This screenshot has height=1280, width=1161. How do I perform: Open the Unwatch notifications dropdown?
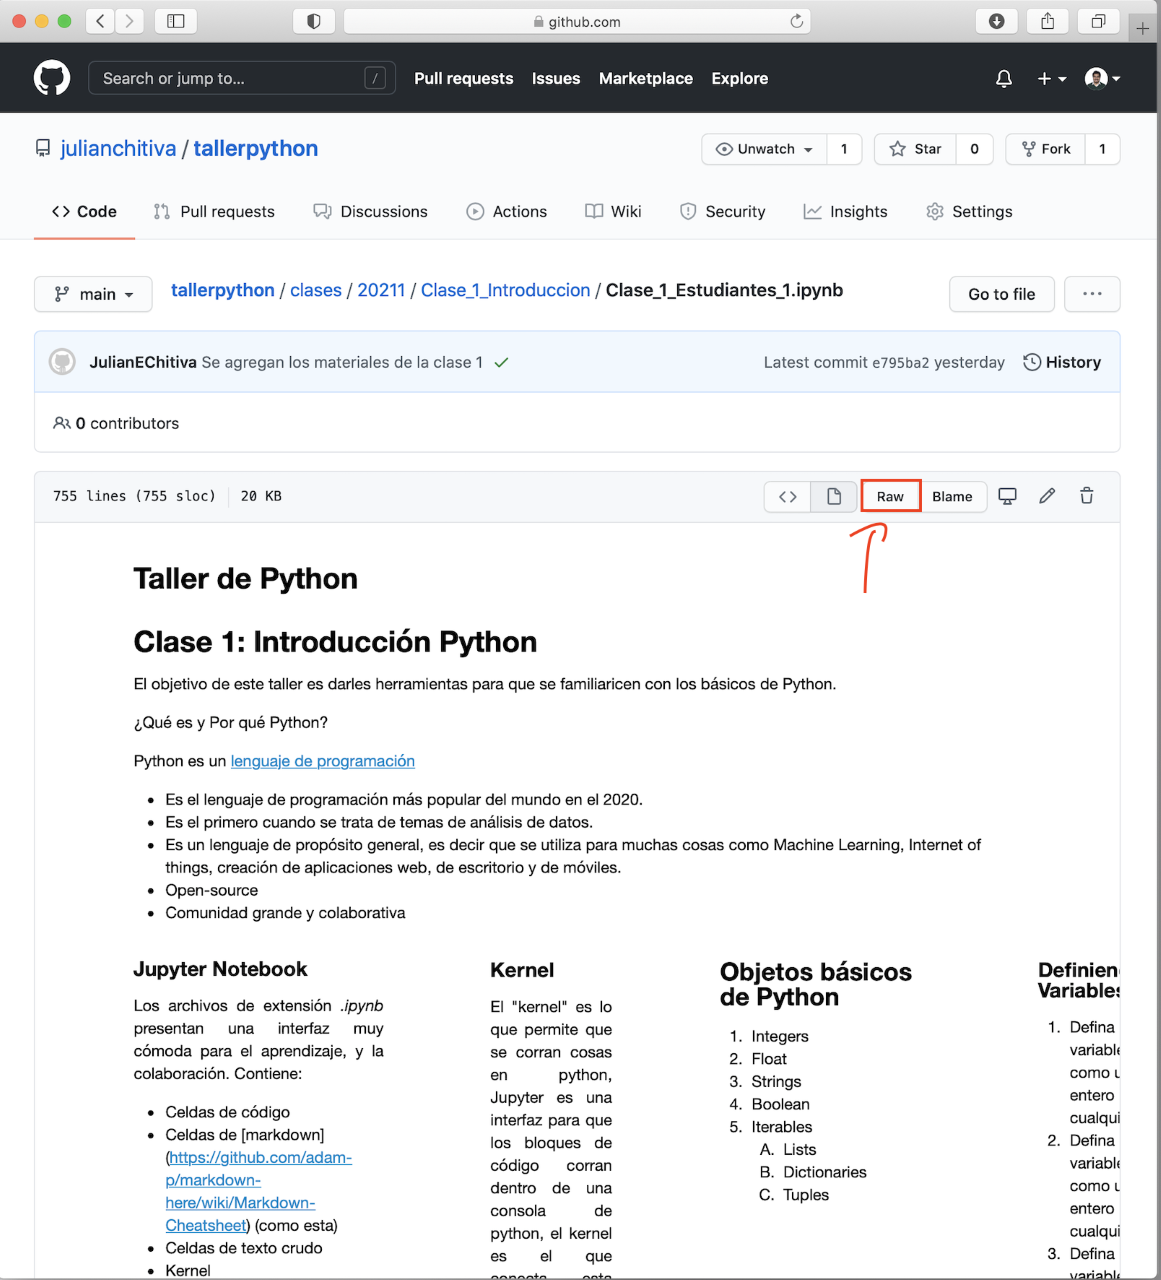(765, 149)
